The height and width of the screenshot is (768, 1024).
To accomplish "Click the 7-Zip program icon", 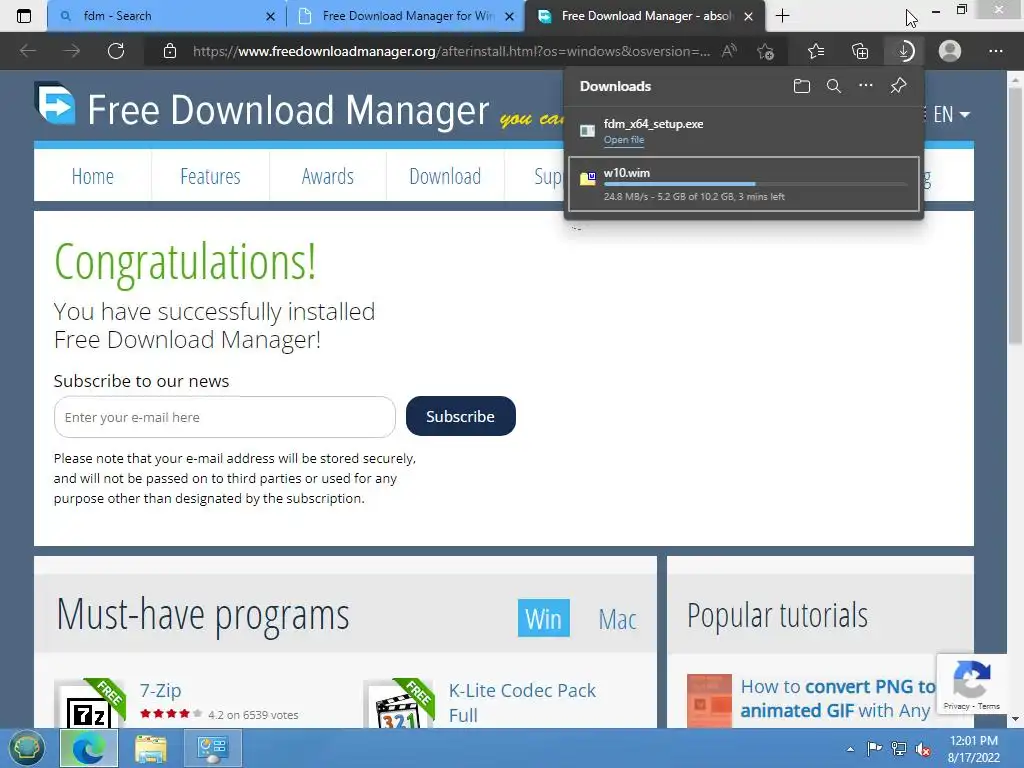I will click(x=89, y=703).
